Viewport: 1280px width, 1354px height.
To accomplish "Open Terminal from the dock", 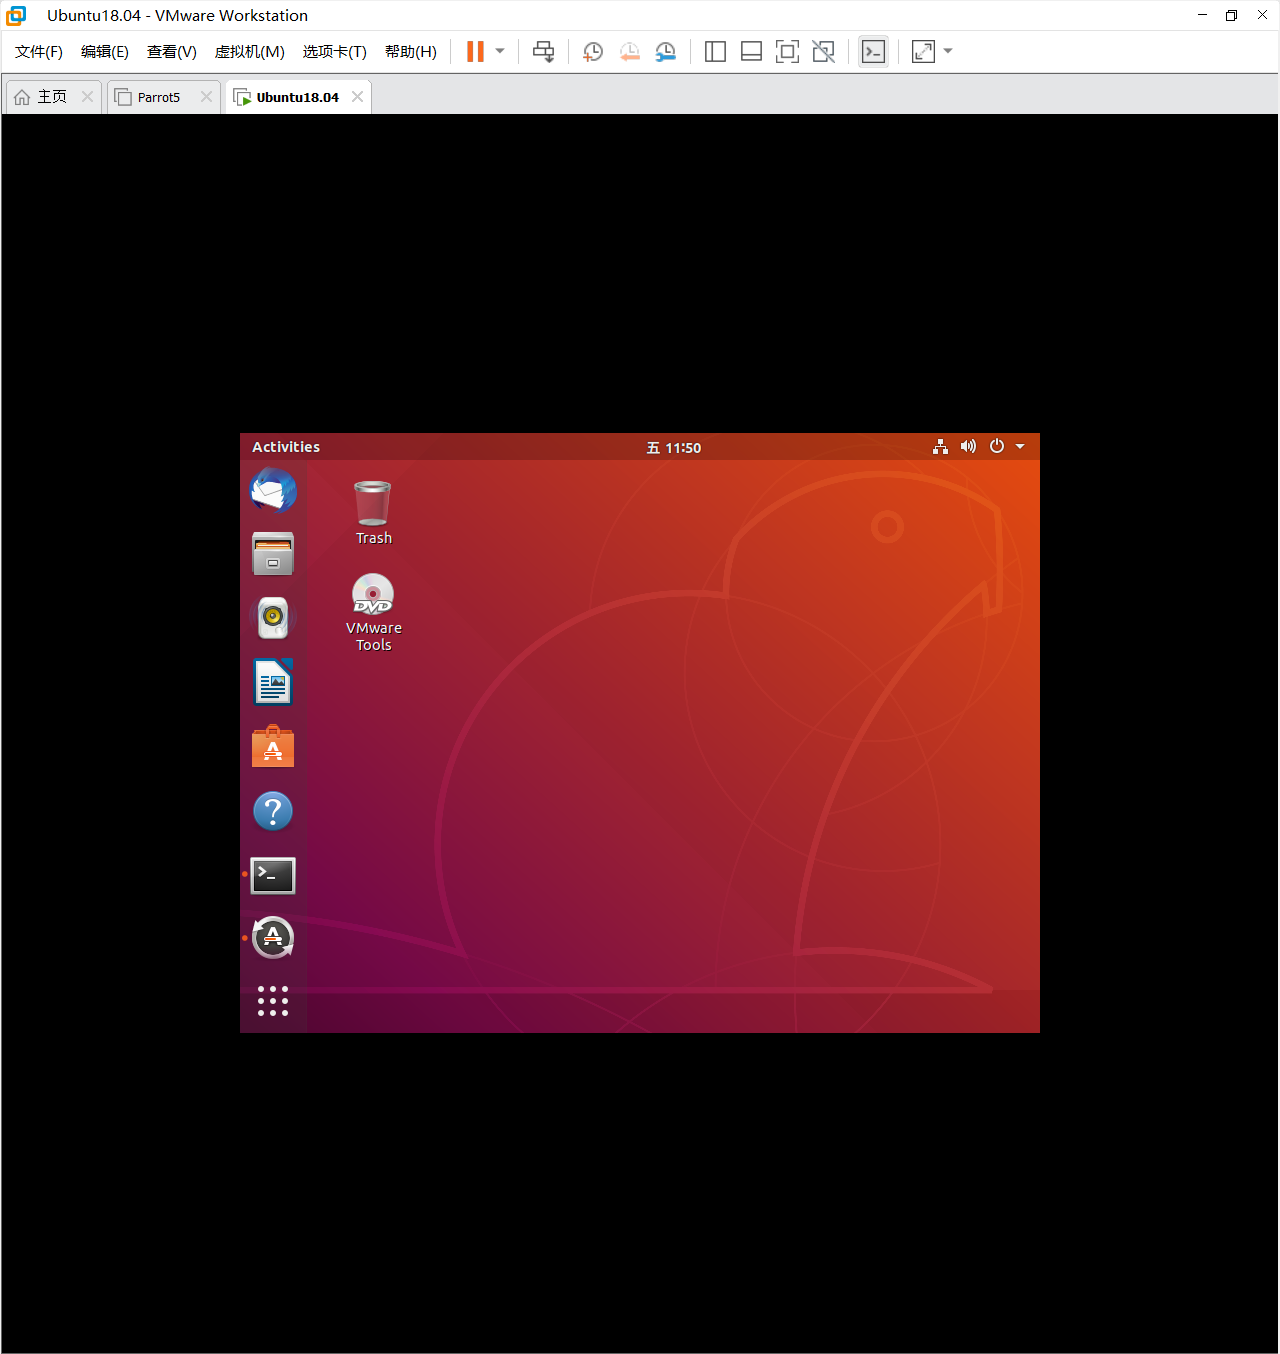I will [273, 876].
